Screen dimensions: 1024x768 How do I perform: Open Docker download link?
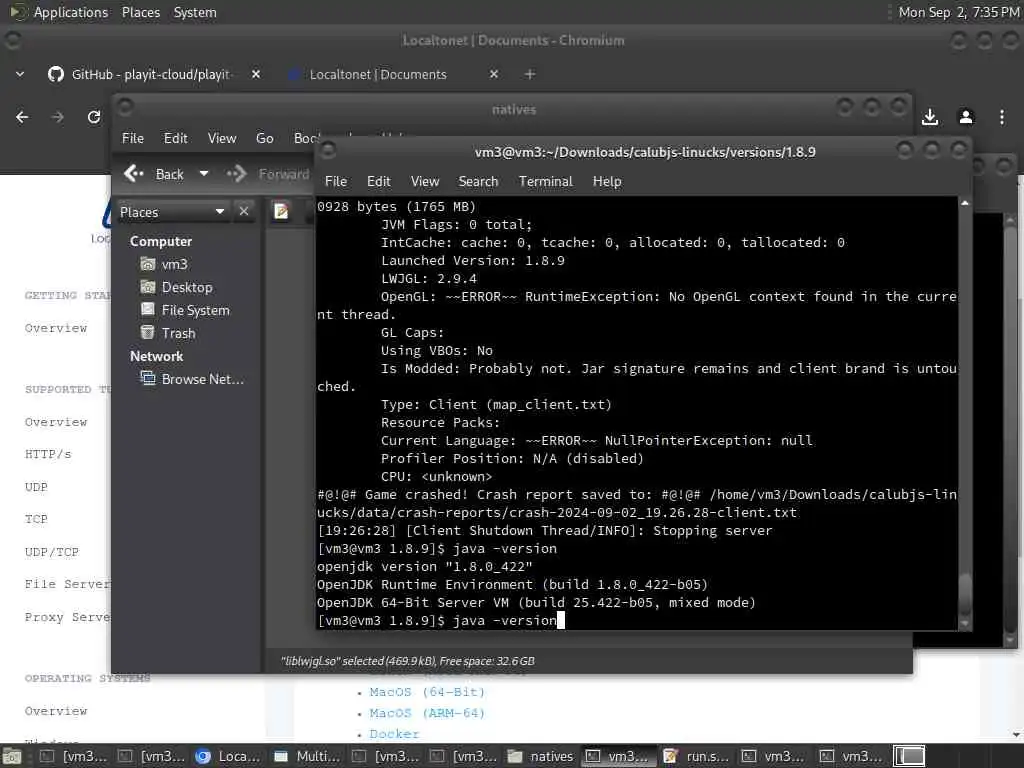point(394,734)
